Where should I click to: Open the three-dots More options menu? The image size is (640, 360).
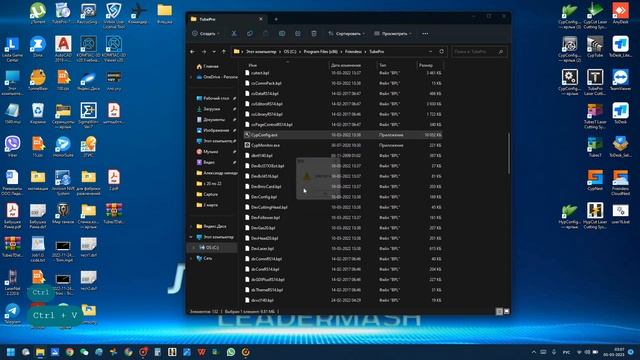click(425, 33)
